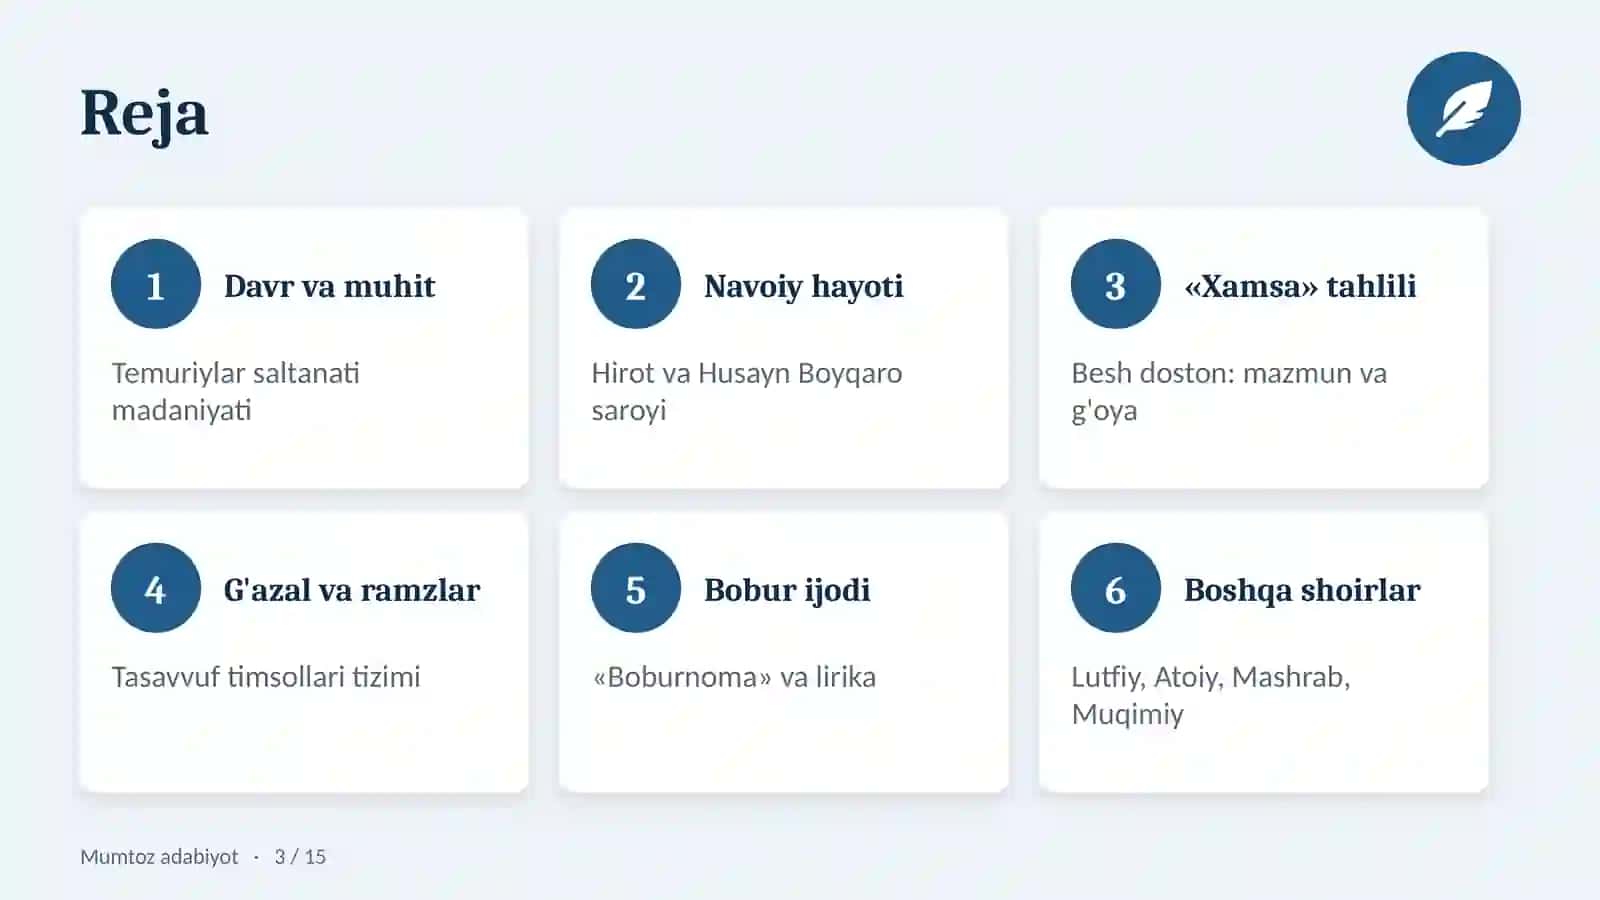Click the feather quill logo icon

click(1463, 109)
